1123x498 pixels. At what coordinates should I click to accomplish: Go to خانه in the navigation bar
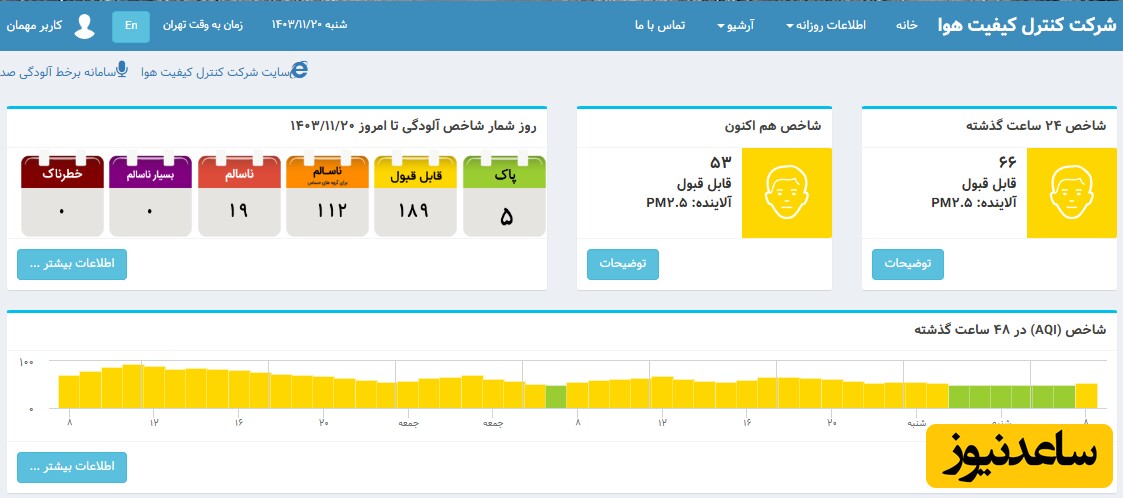(906, 25)
